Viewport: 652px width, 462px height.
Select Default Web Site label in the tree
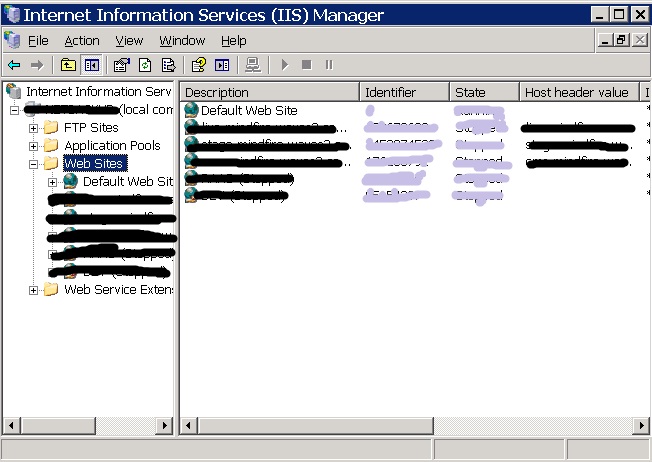click(x=128, y=181)
